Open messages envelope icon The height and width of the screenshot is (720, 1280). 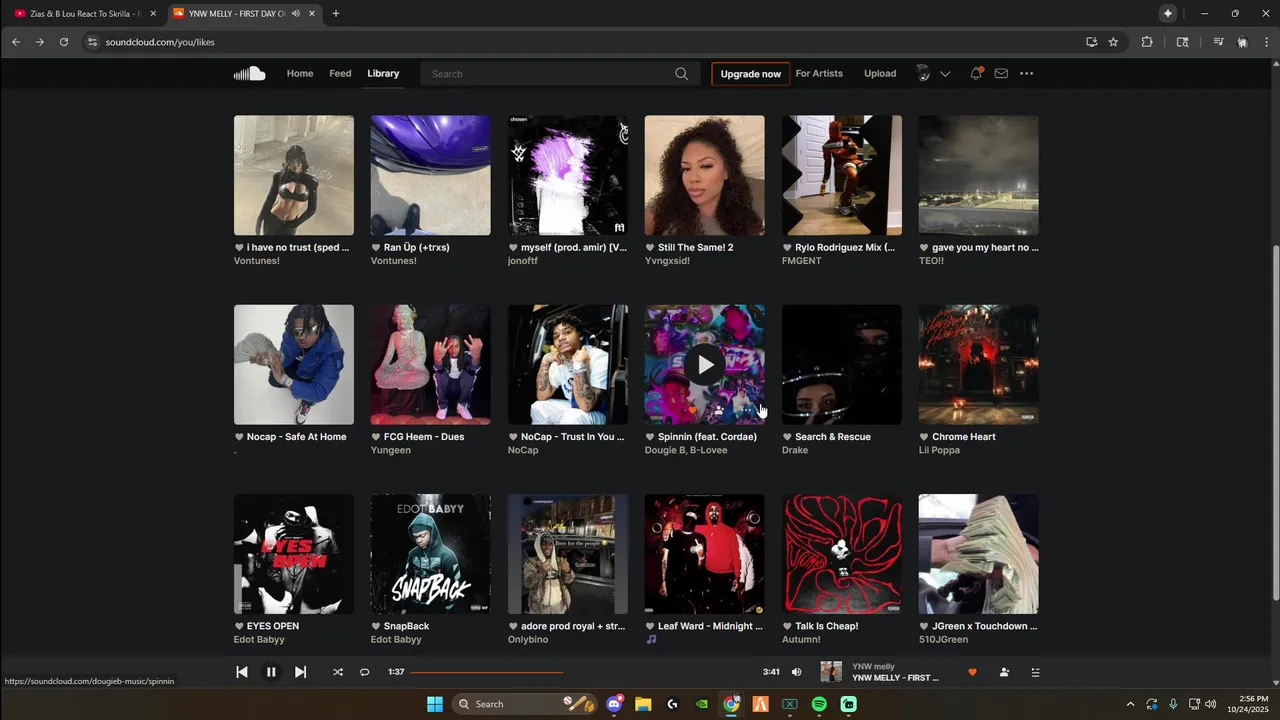coord(1001,73)
